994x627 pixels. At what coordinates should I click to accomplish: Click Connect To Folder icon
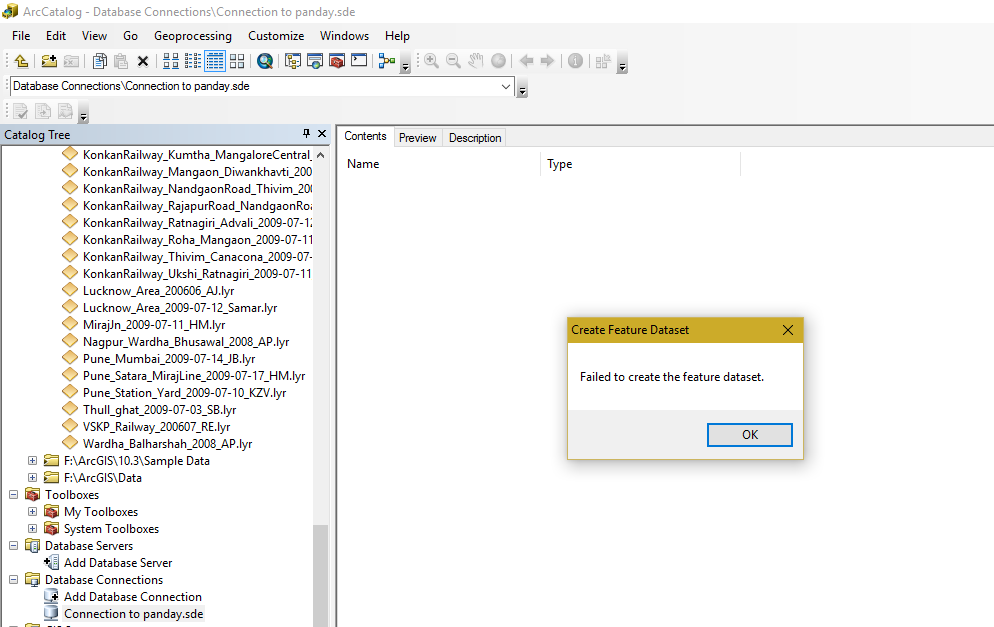click(49, 61)
